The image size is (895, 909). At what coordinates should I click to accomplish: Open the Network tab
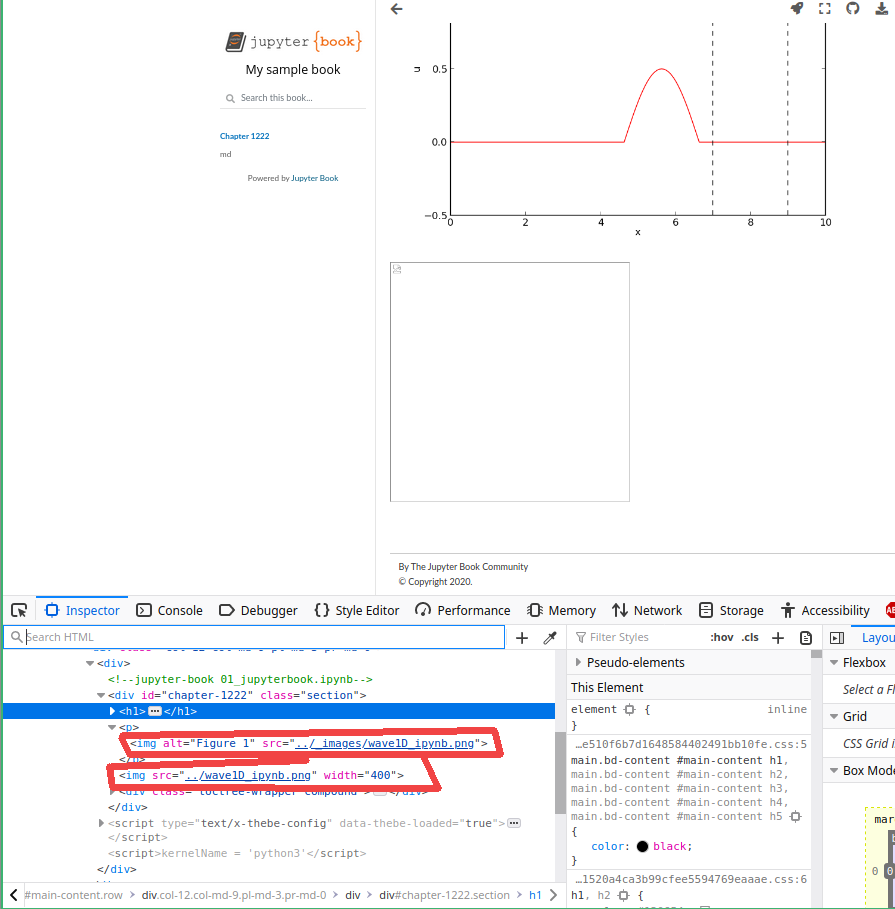tap(647, 610)
